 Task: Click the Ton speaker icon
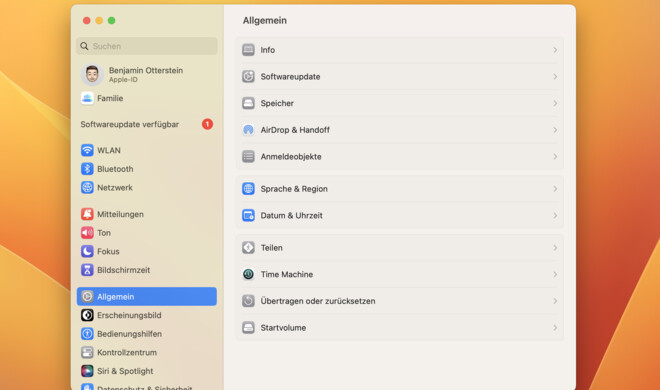click(87, 233)
